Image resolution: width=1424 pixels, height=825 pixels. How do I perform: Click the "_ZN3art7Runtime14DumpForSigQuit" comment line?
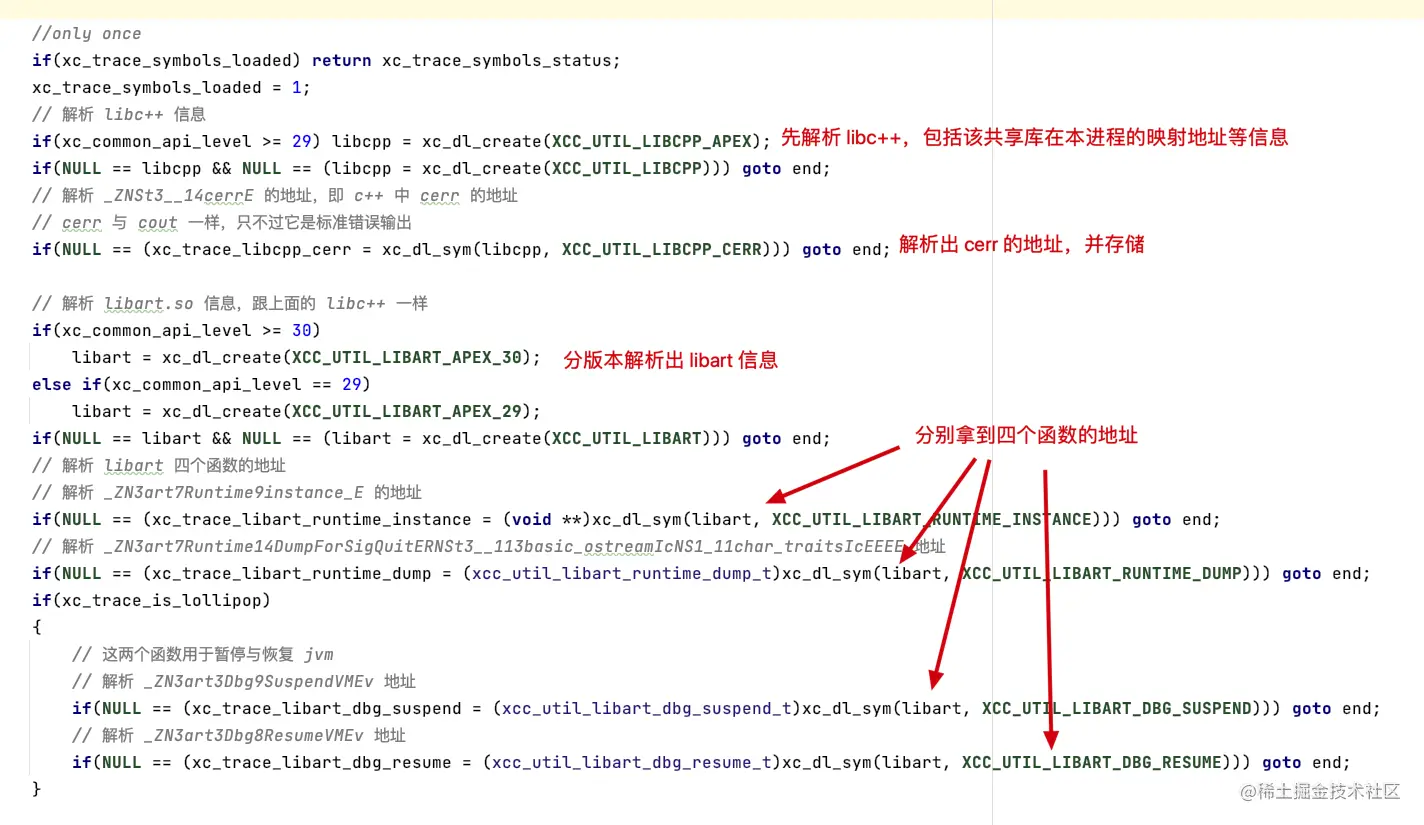489,547
